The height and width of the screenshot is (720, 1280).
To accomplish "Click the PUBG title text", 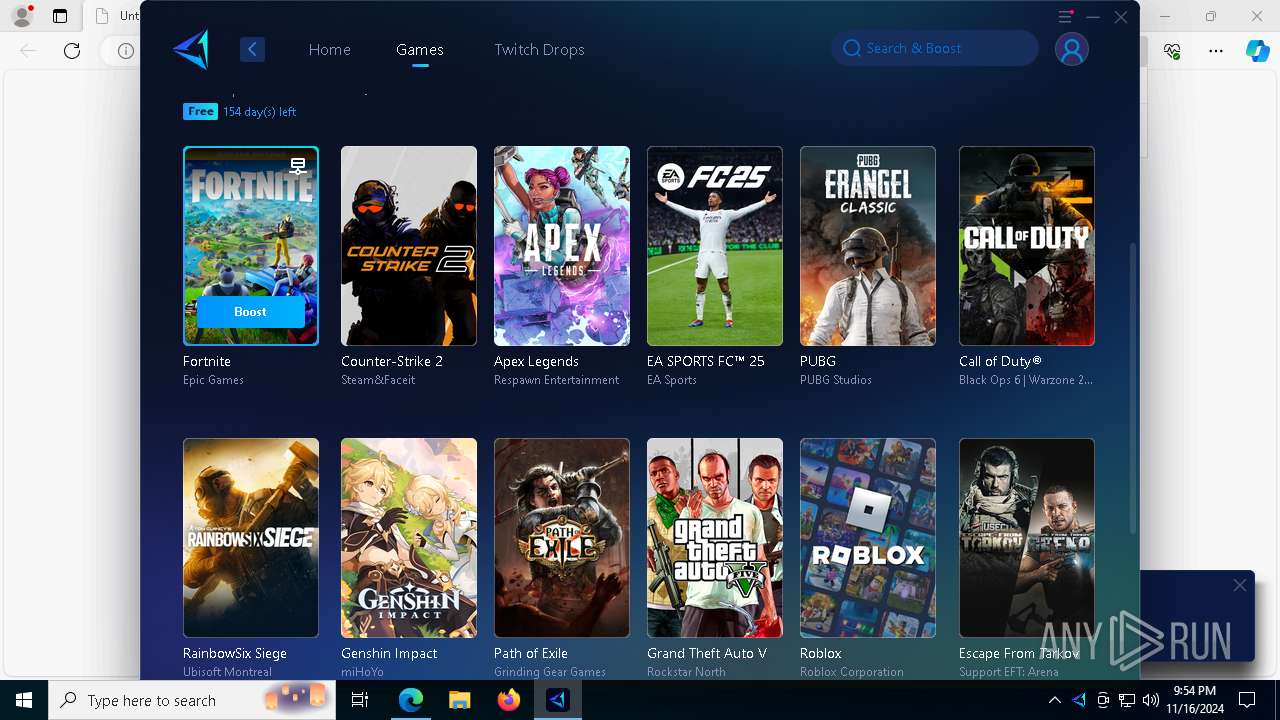I will [818, 361].
